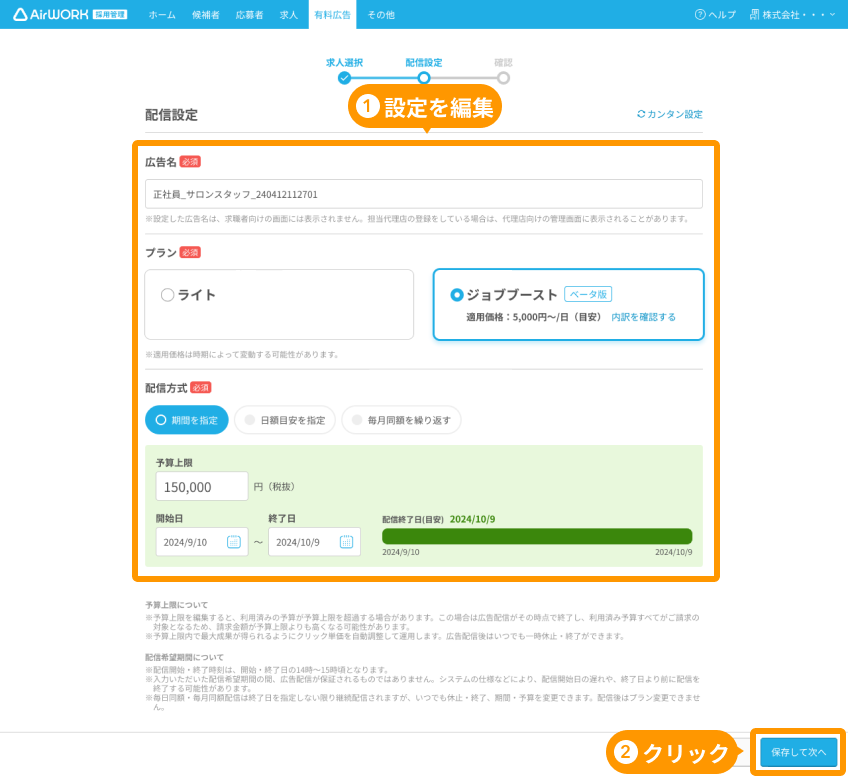Open the 有料広告 tab
The height and width of the screenshot is (780, 848).
point(333,15)
